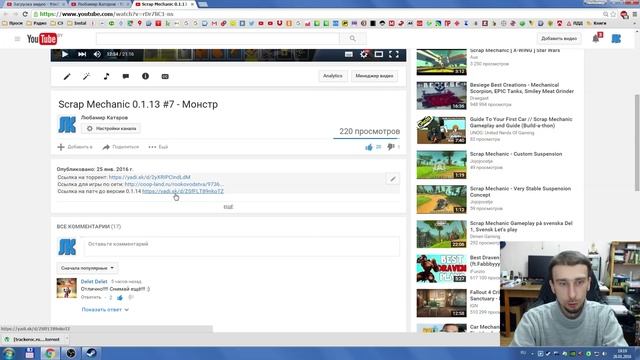Skip to the next video in player
This screenshot has height=360, width=640.
(82, 54)
